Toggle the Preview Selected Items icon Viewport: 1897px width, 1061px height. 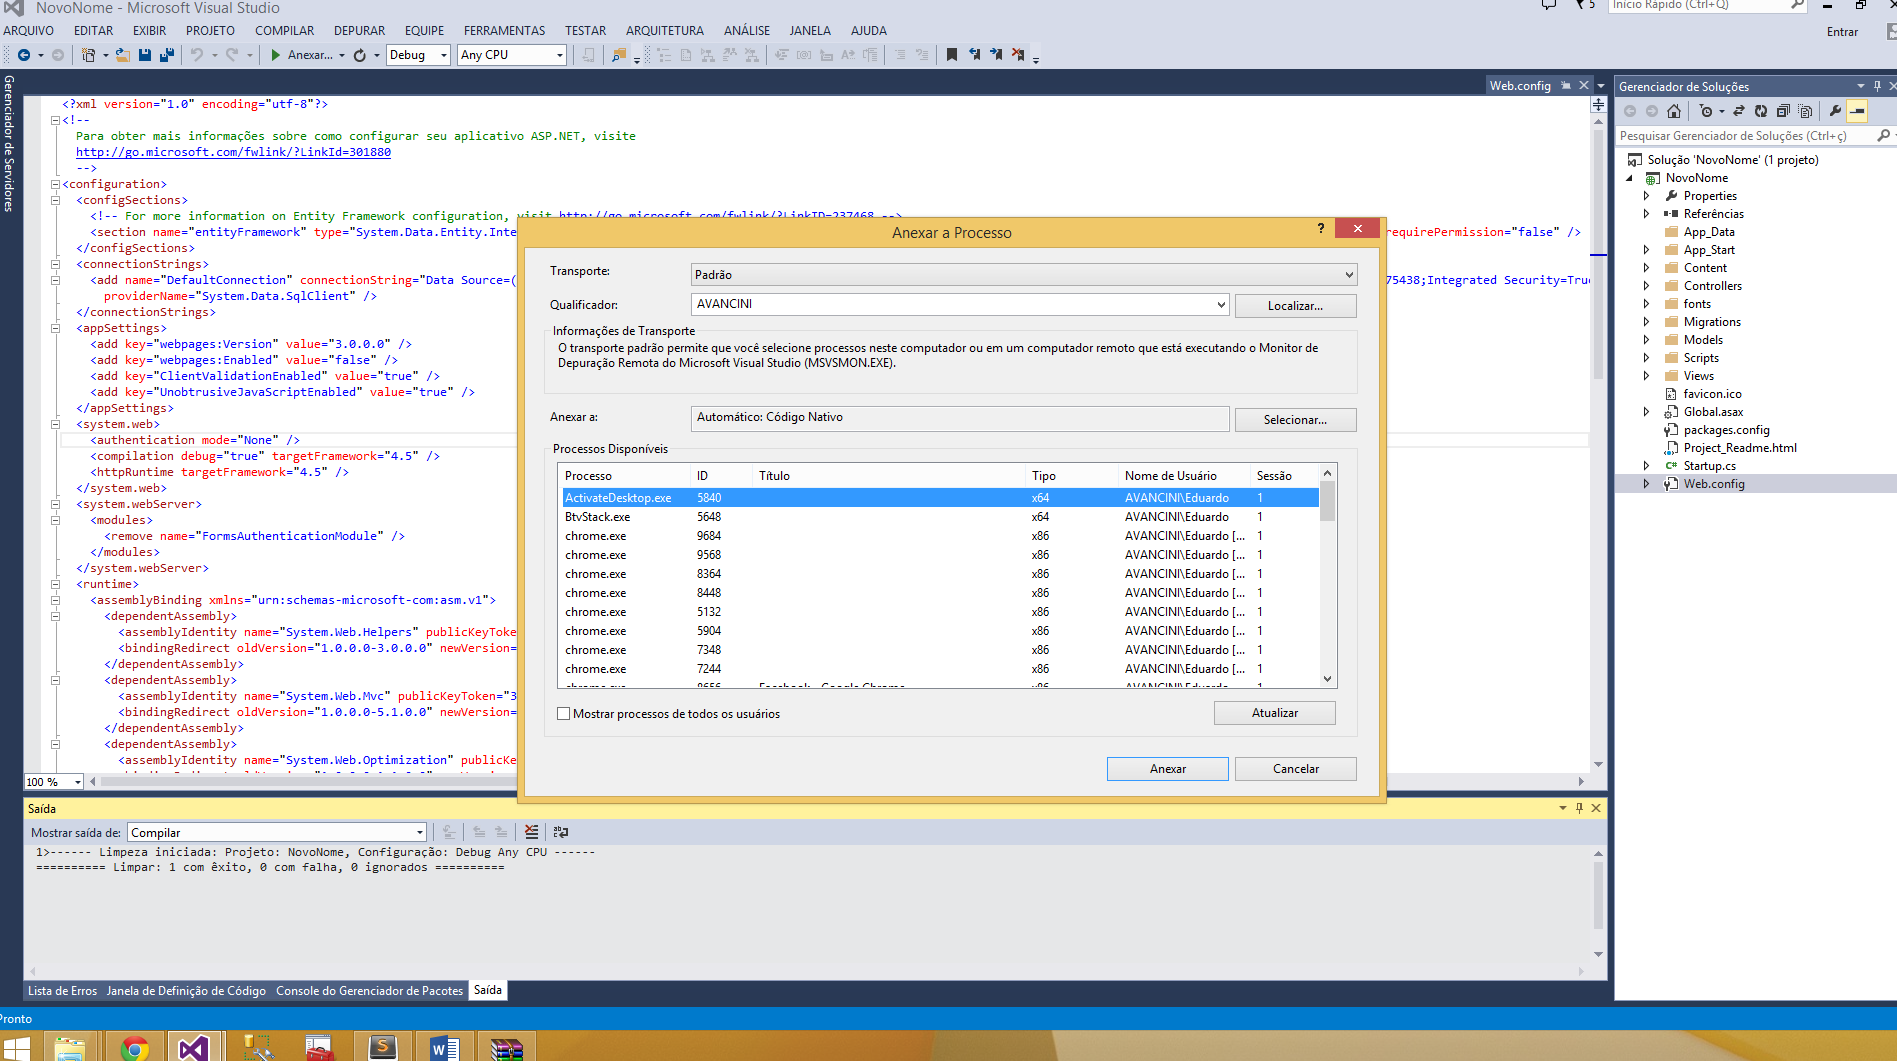coord(1857,111)
